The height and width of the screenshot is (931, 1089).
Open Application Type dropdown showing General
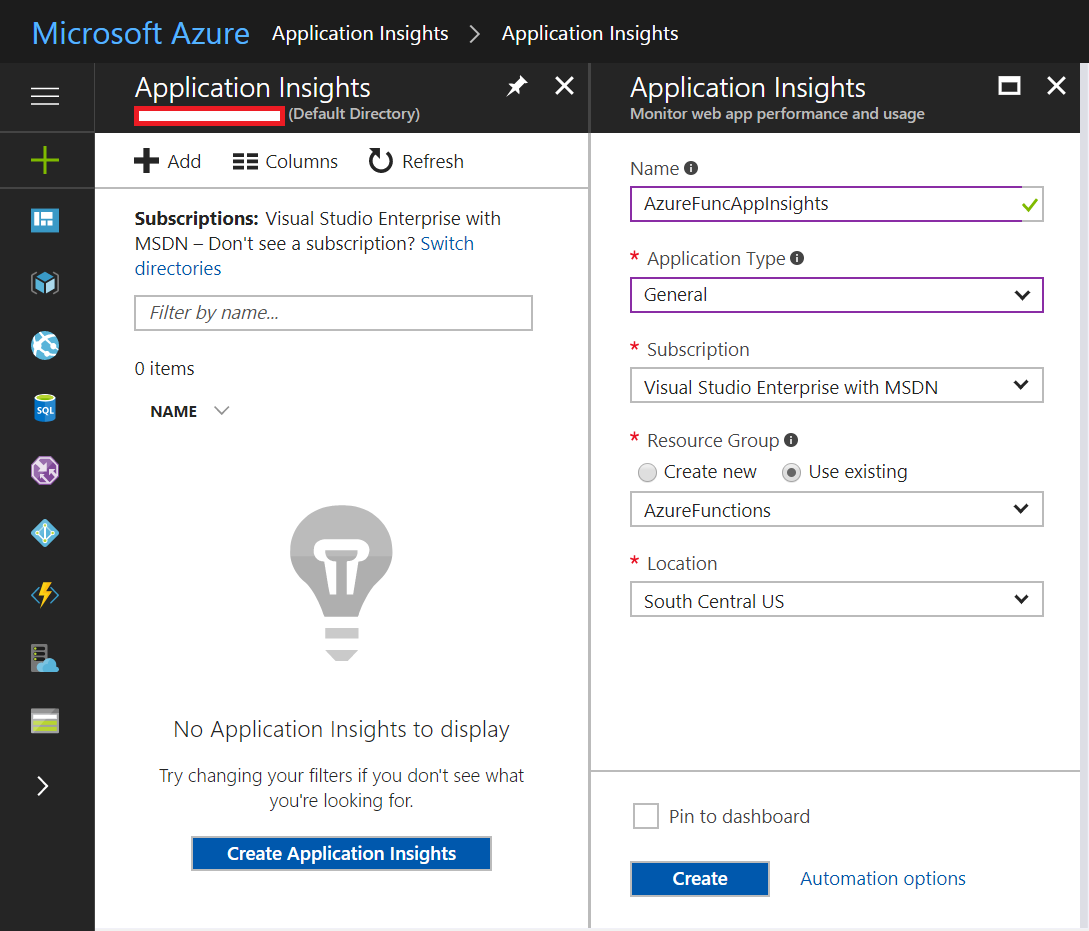pyautogui.click(x=836, y=295)
